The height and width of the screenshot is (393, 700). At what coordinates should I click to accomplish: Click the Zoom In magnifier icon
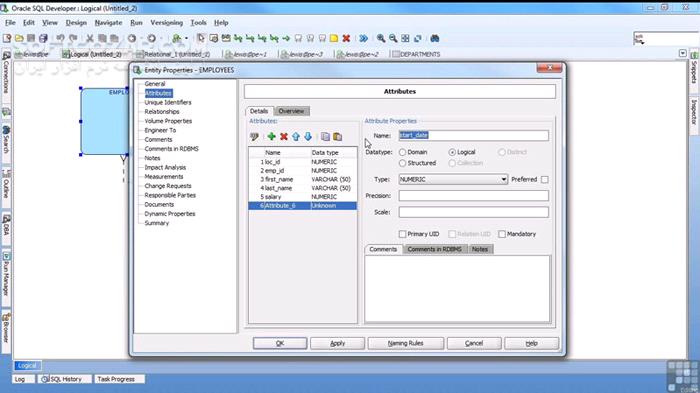point(381,38)
